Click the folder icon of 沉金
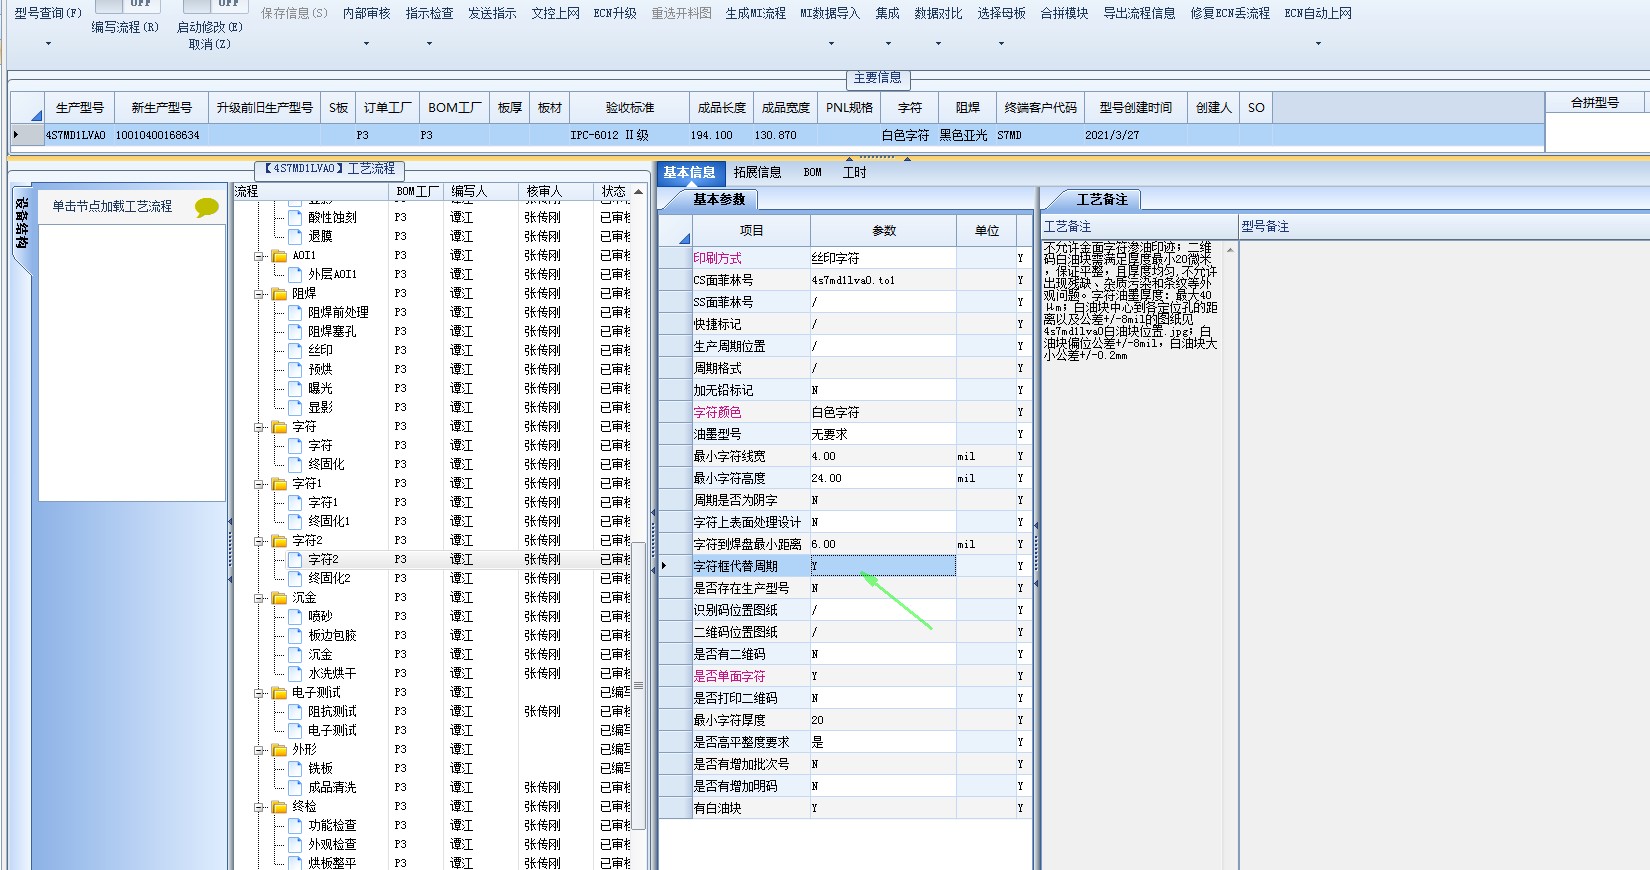Screen dimensions: 1650x870 pos(279,597)
